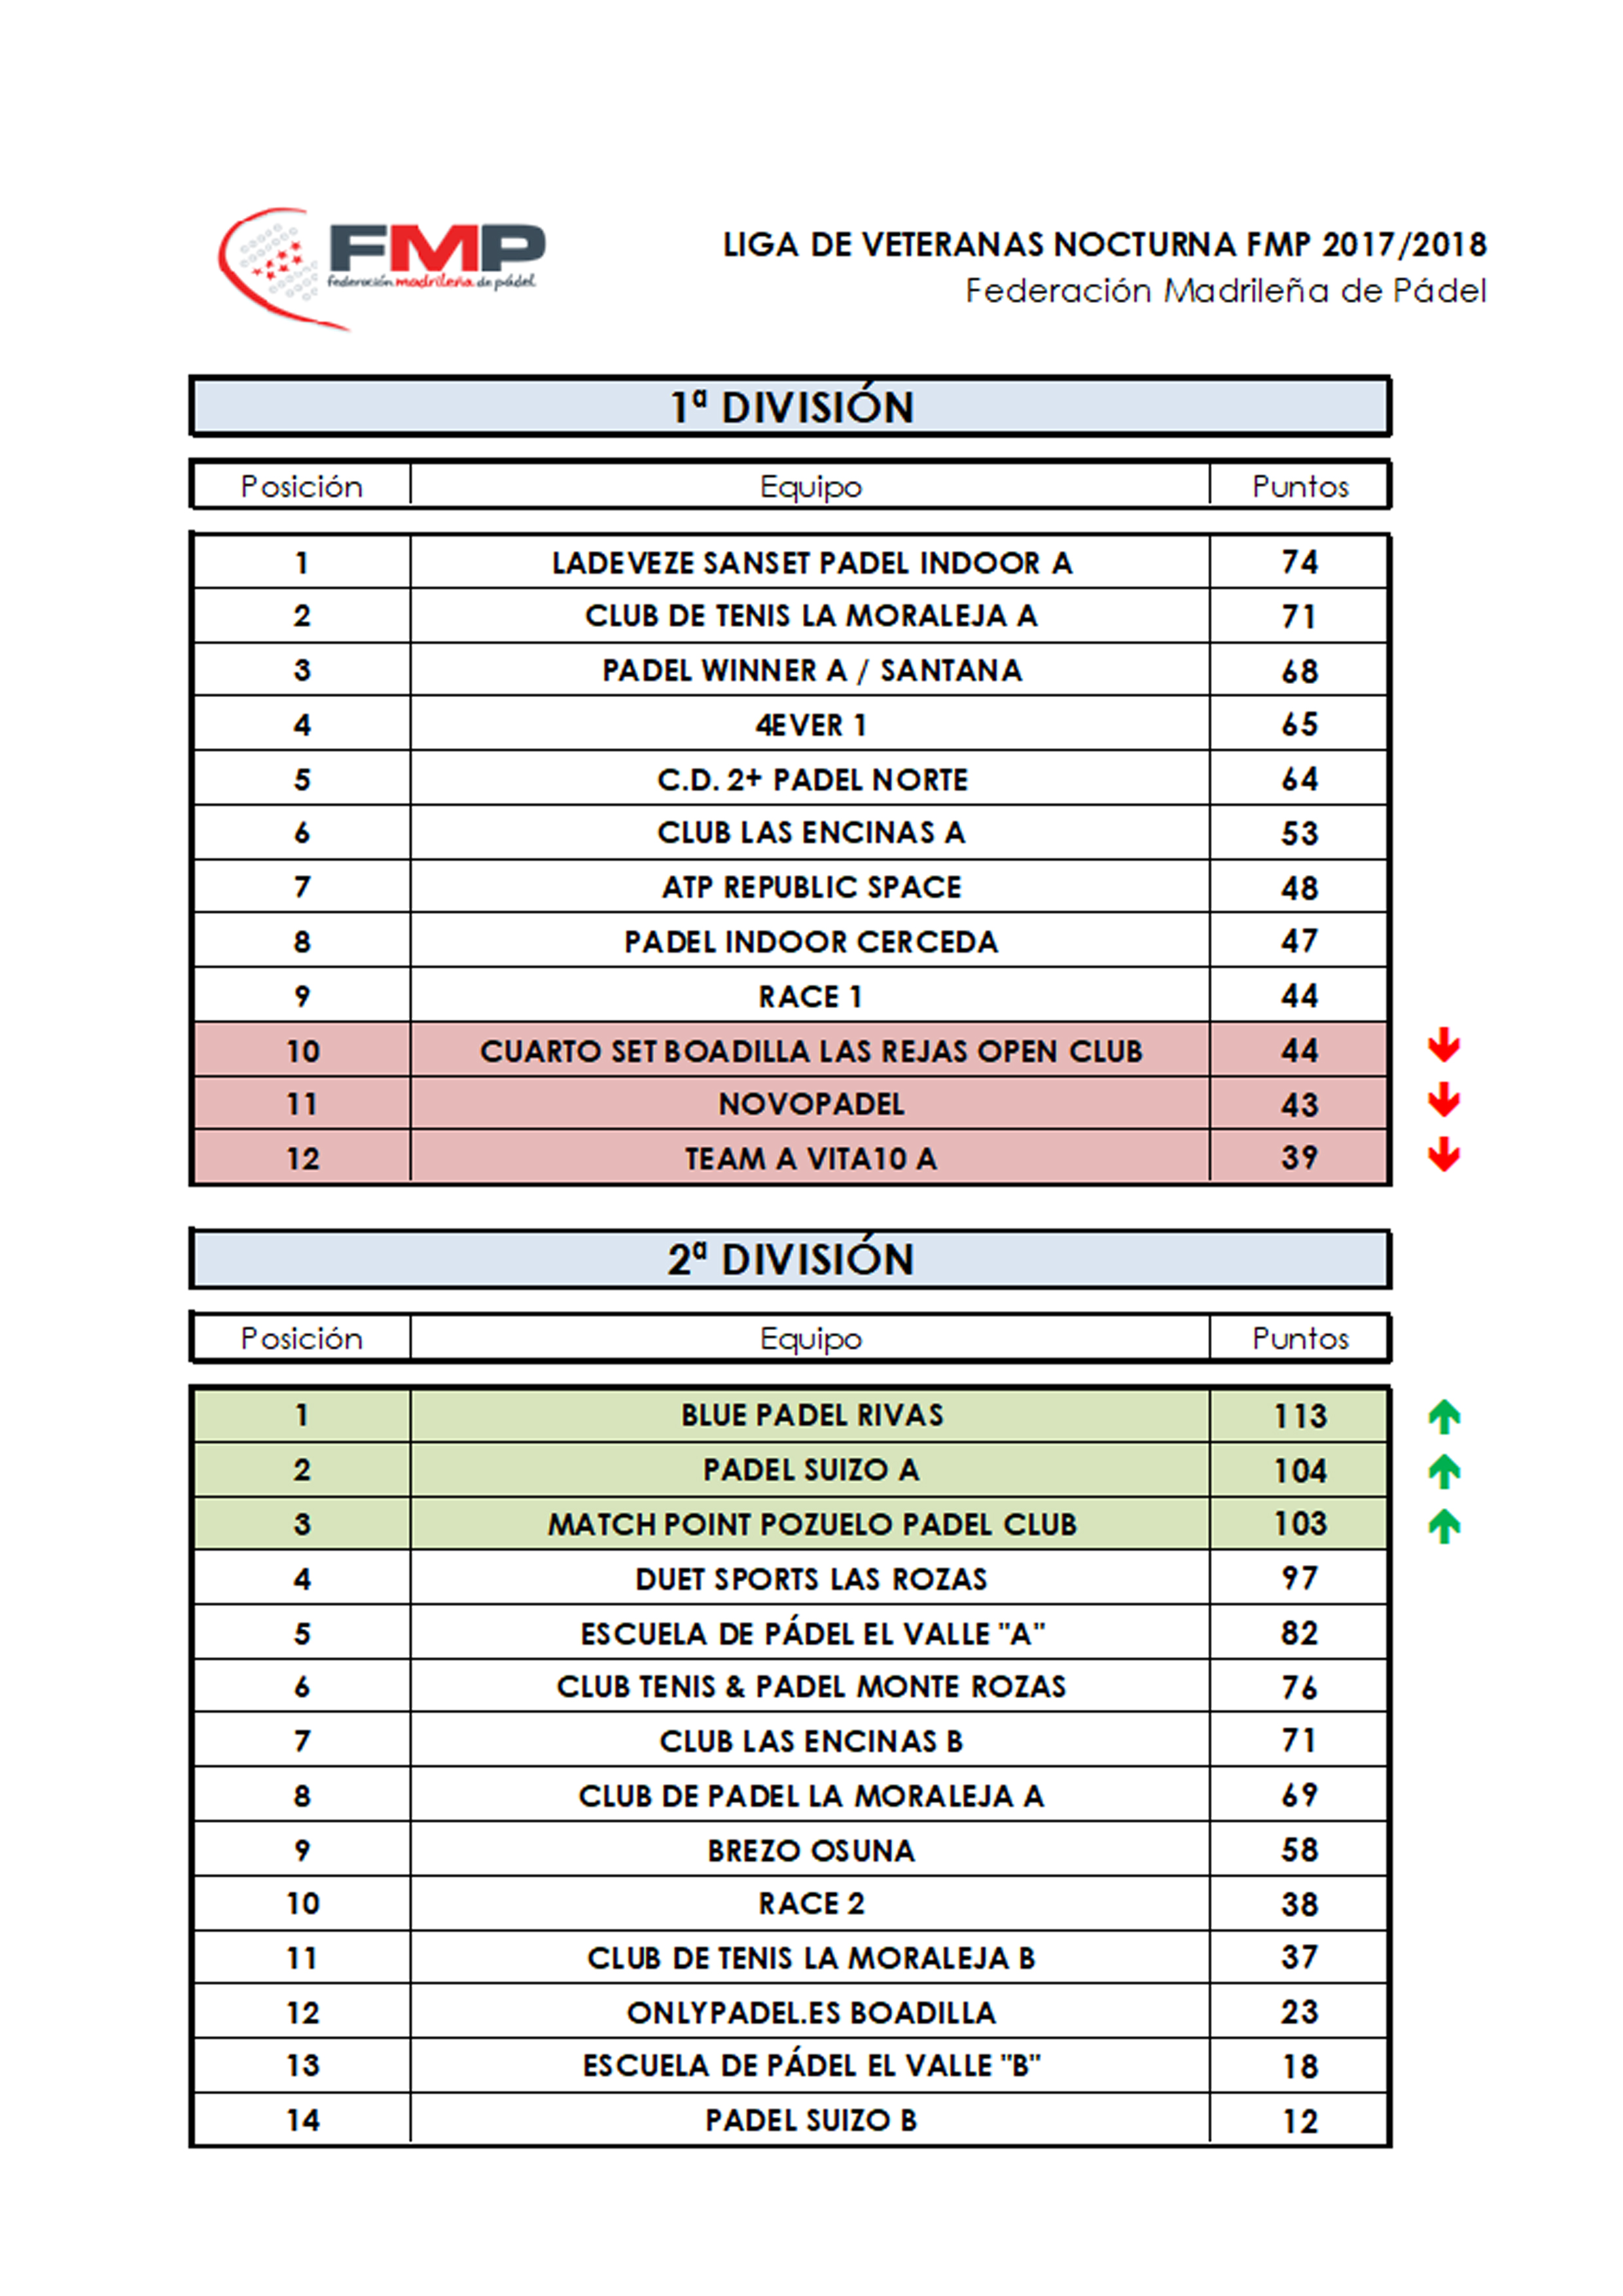Click green up arrow beside Blue Padel Rivas
The width and height of the screenshot is (1623, 2296).
[x=1444, y=1416]
